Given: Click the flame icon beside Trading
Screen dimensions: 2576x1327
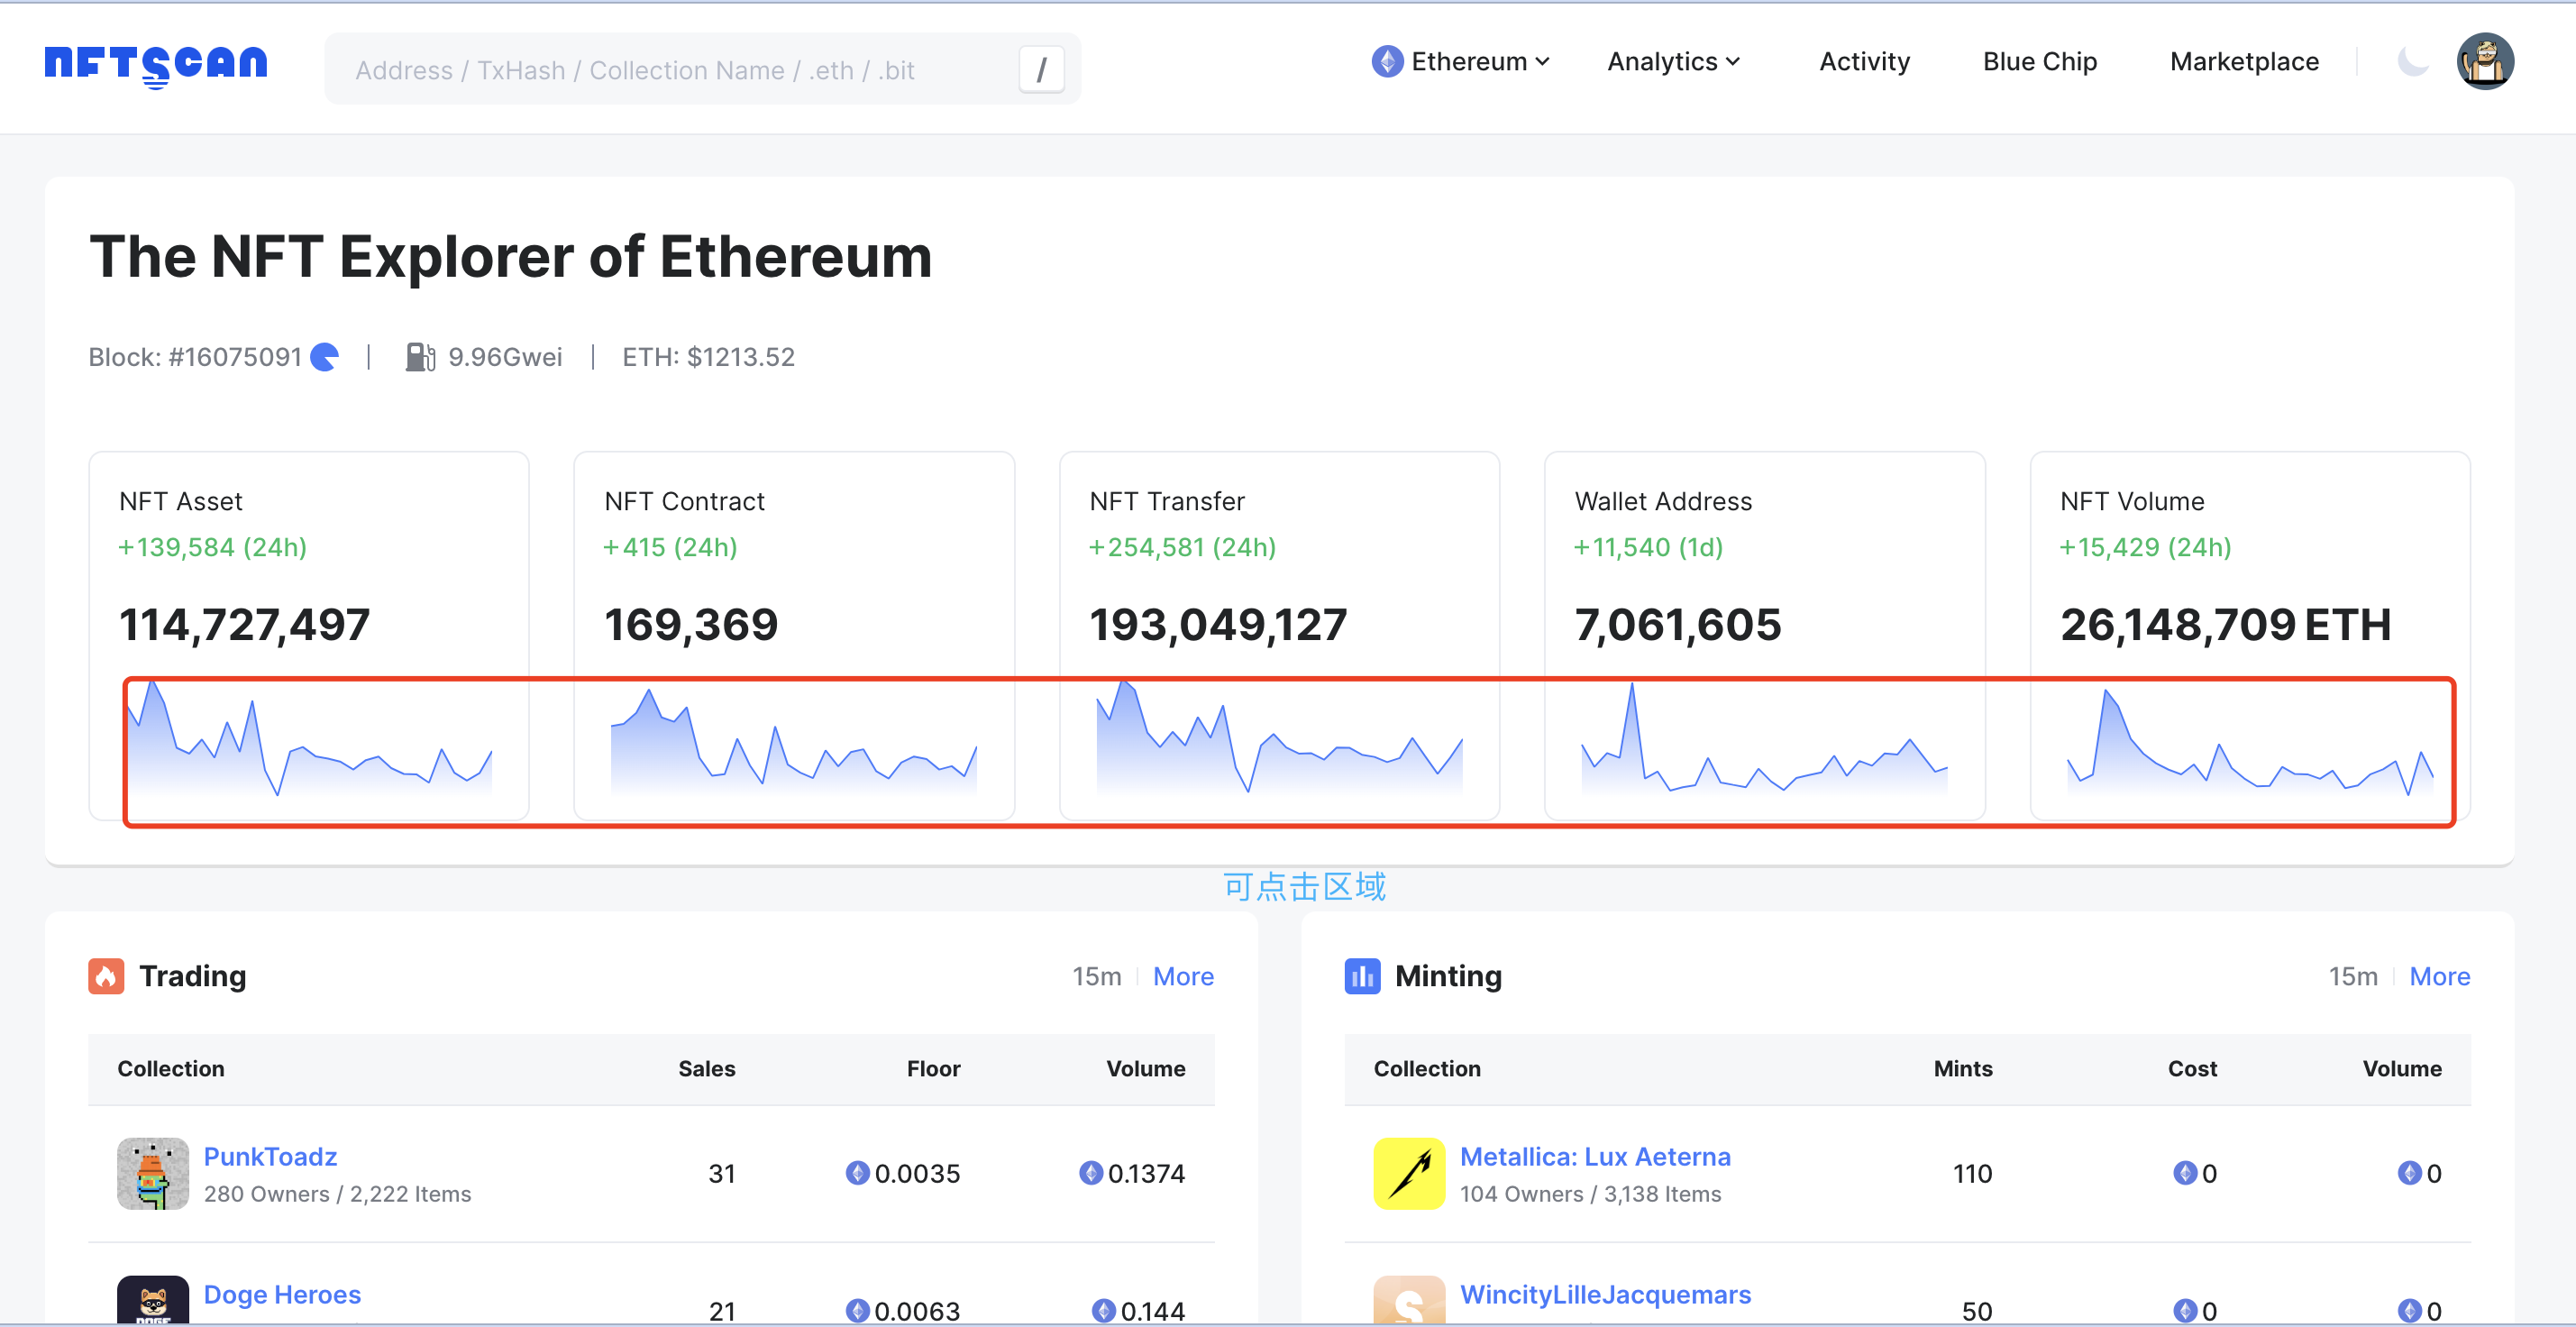Looking at the screenshot, I should (107, 976).
